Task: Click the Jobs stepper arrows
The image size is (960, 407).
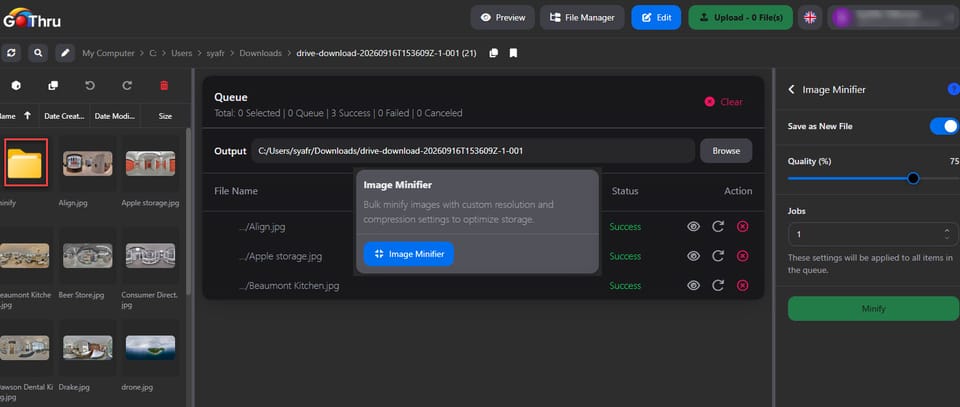Action: point(947,234)
